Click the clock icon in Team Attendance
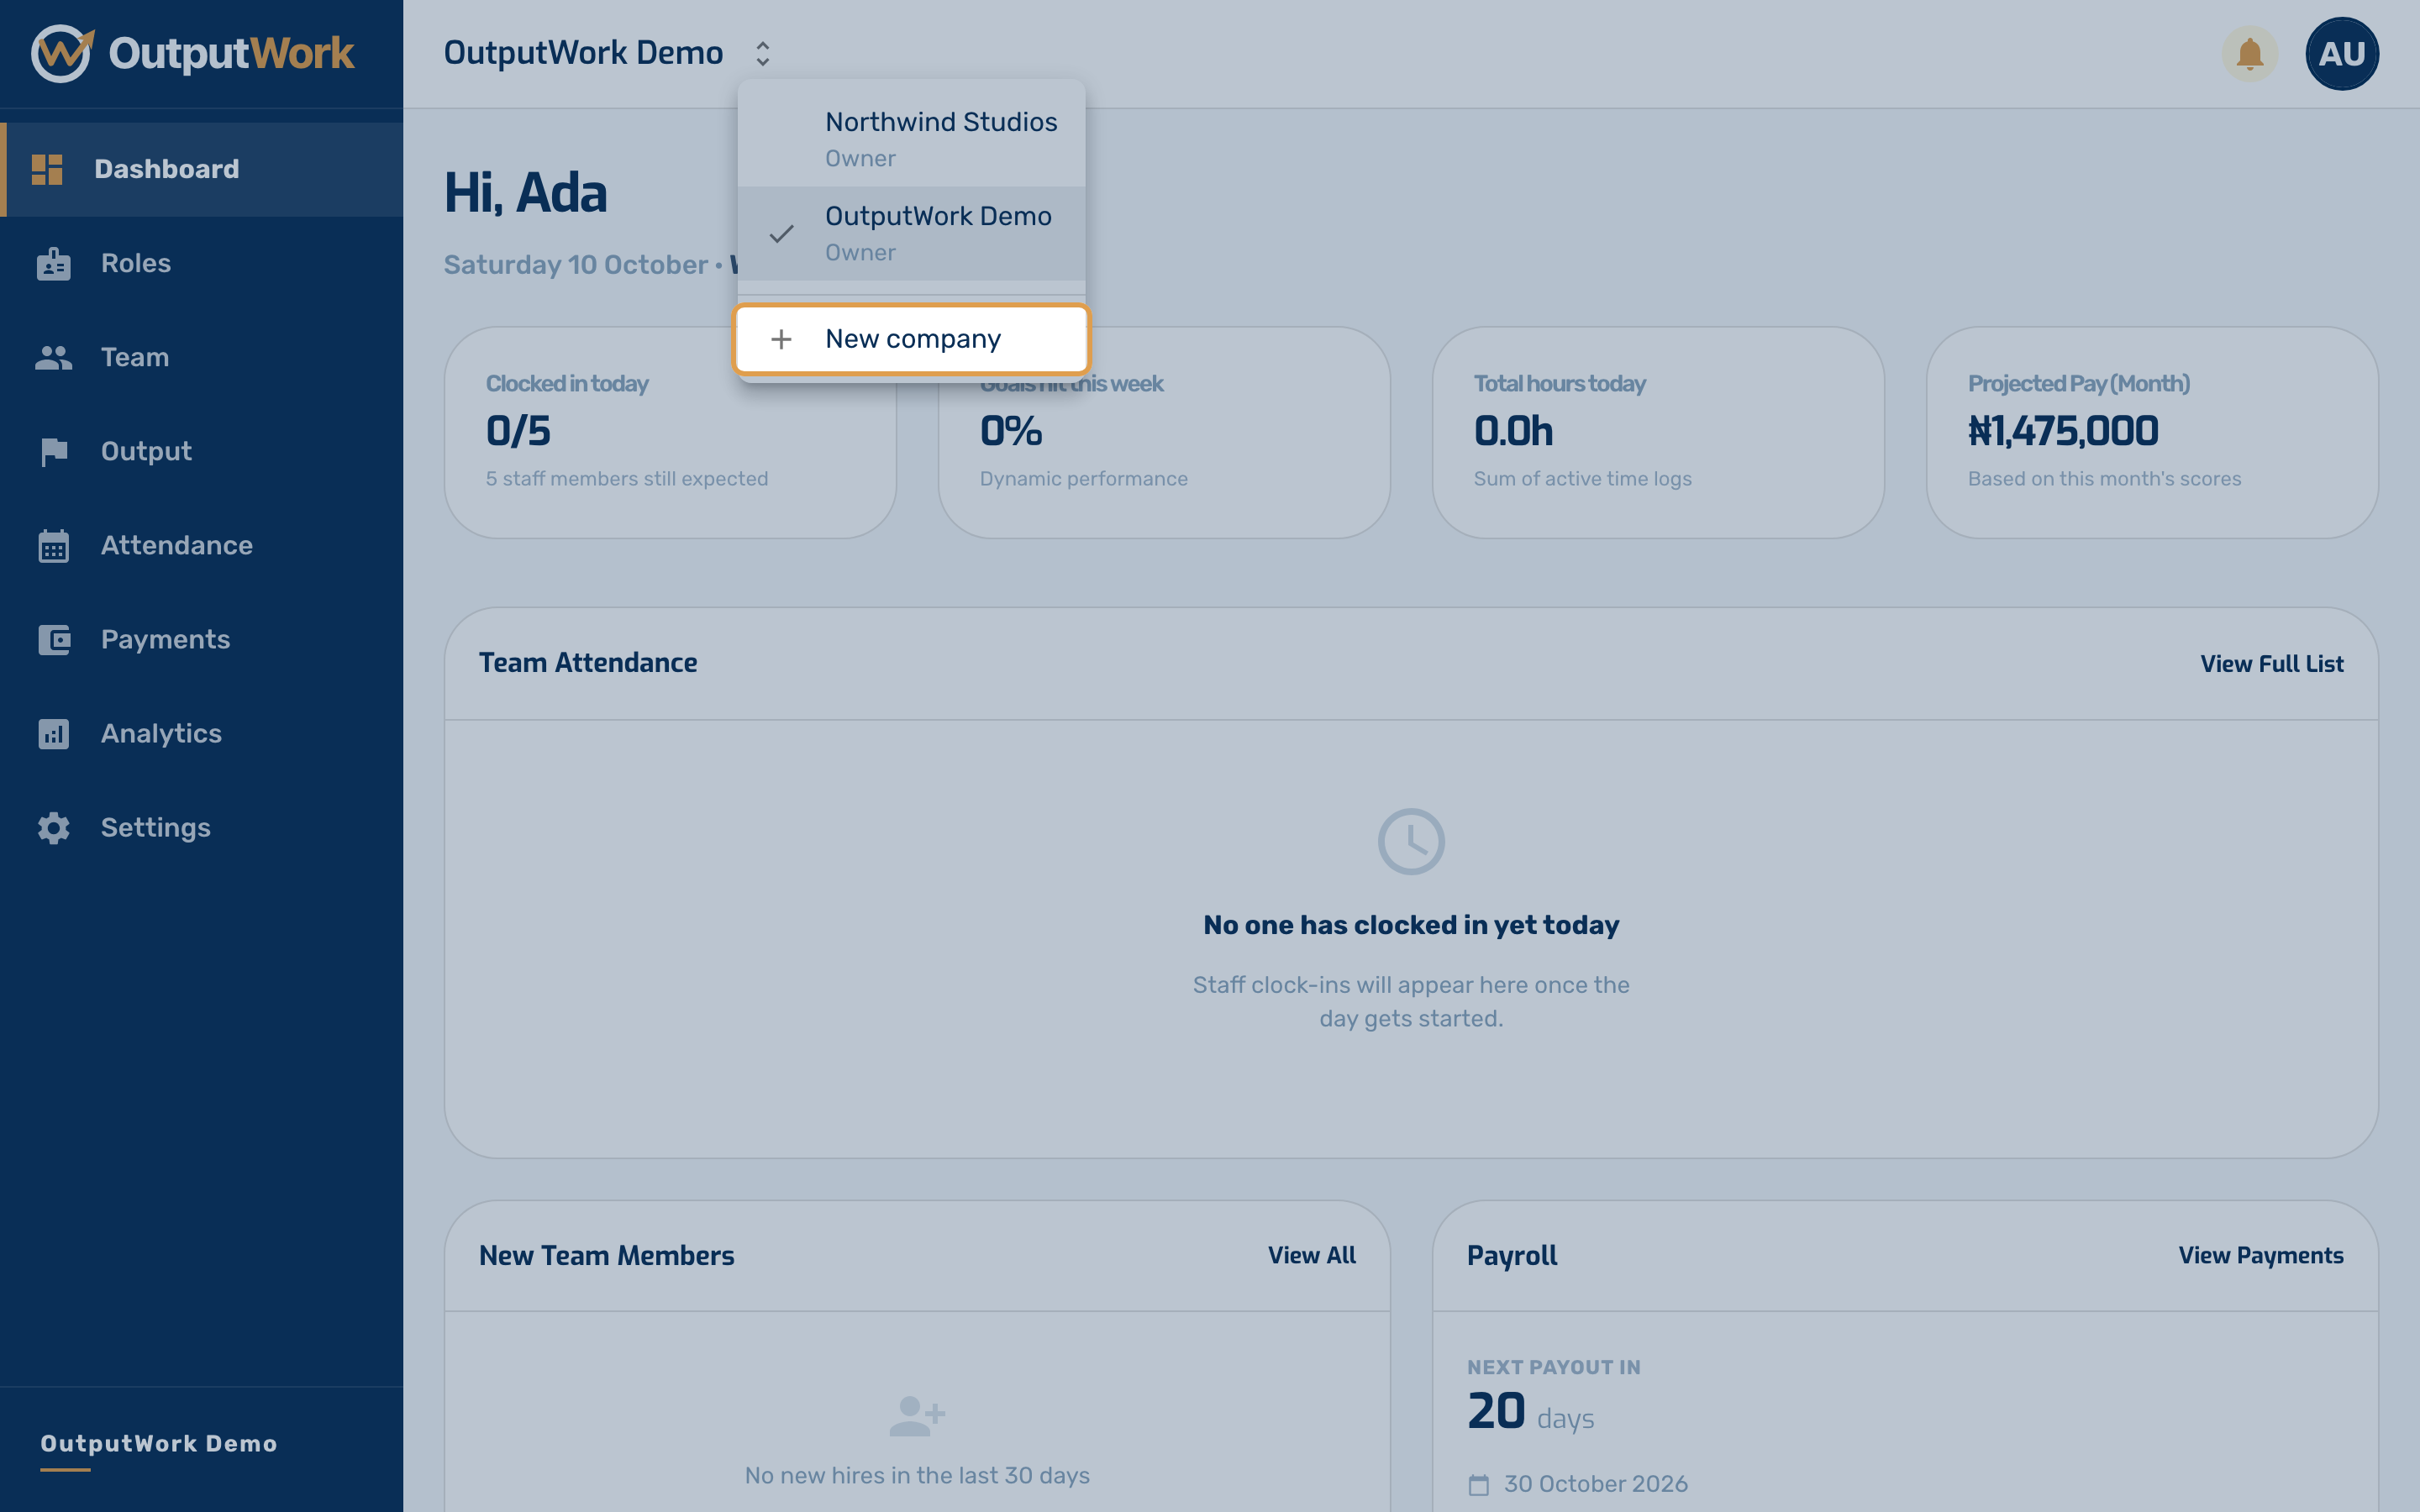The image size is (2420, 1512). (1411, 841)
